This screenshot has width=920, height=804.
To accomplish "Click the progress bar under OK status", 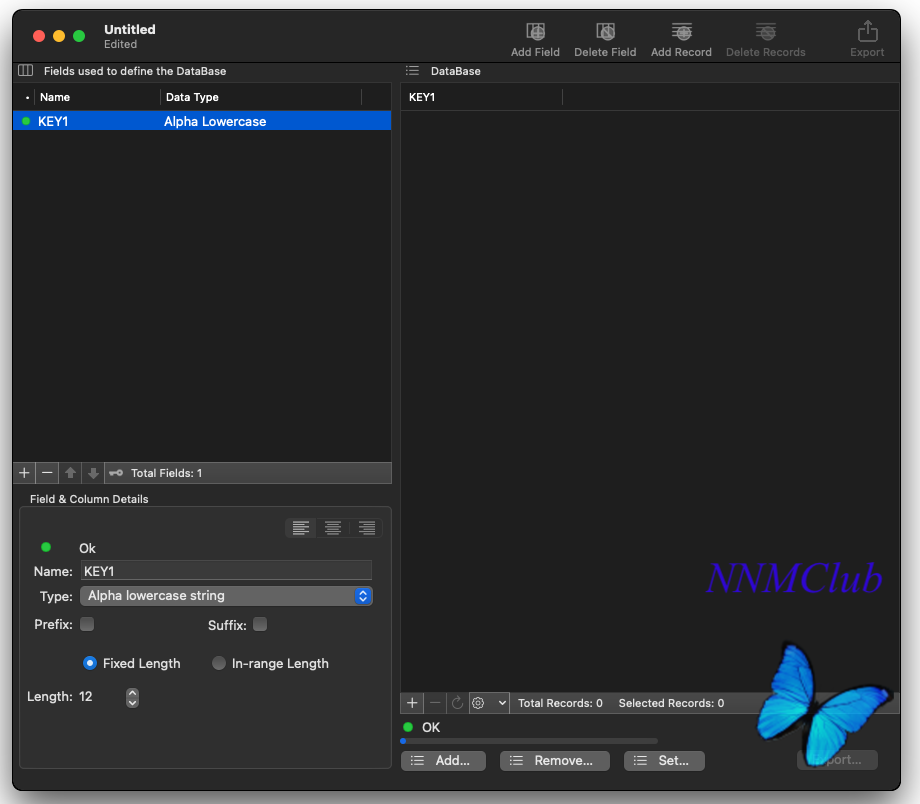I will [x=529, y=741].
